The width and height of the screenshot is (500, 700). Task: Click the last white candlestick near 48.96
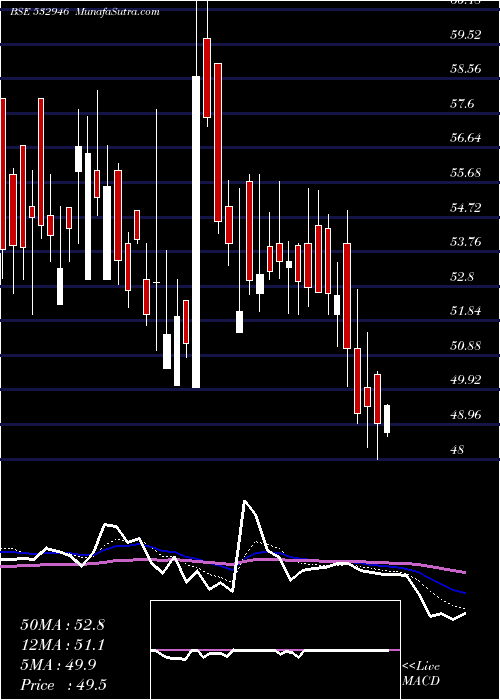point(387,419)
